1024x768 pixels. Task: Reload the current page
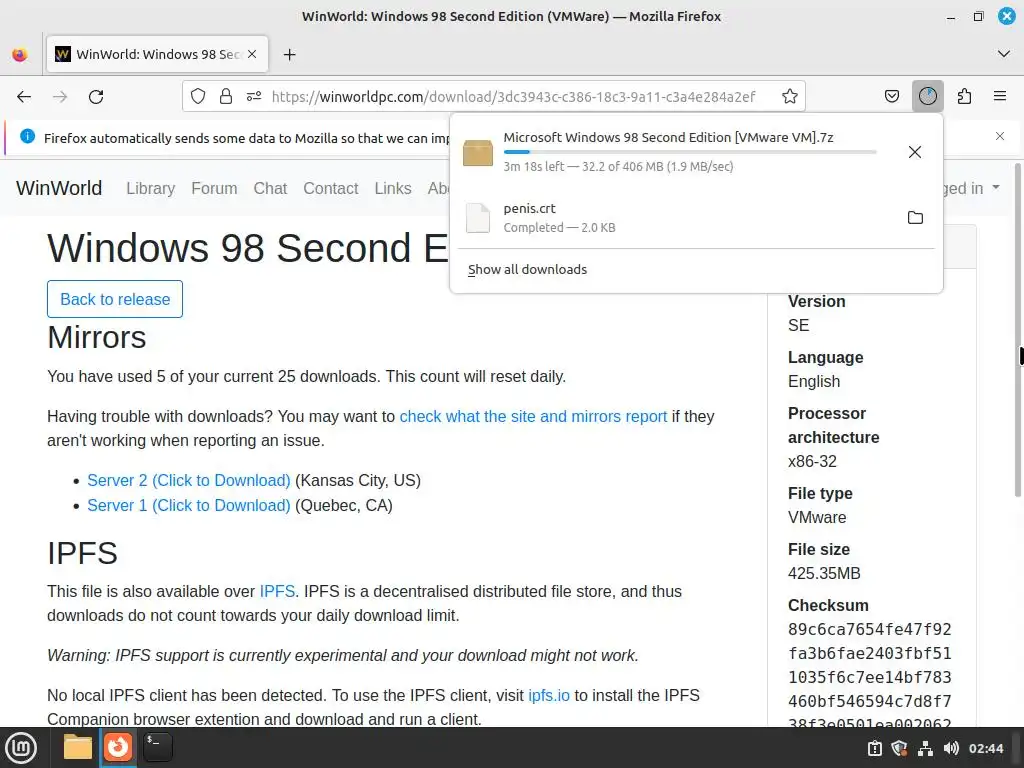(x=96, y=97)
